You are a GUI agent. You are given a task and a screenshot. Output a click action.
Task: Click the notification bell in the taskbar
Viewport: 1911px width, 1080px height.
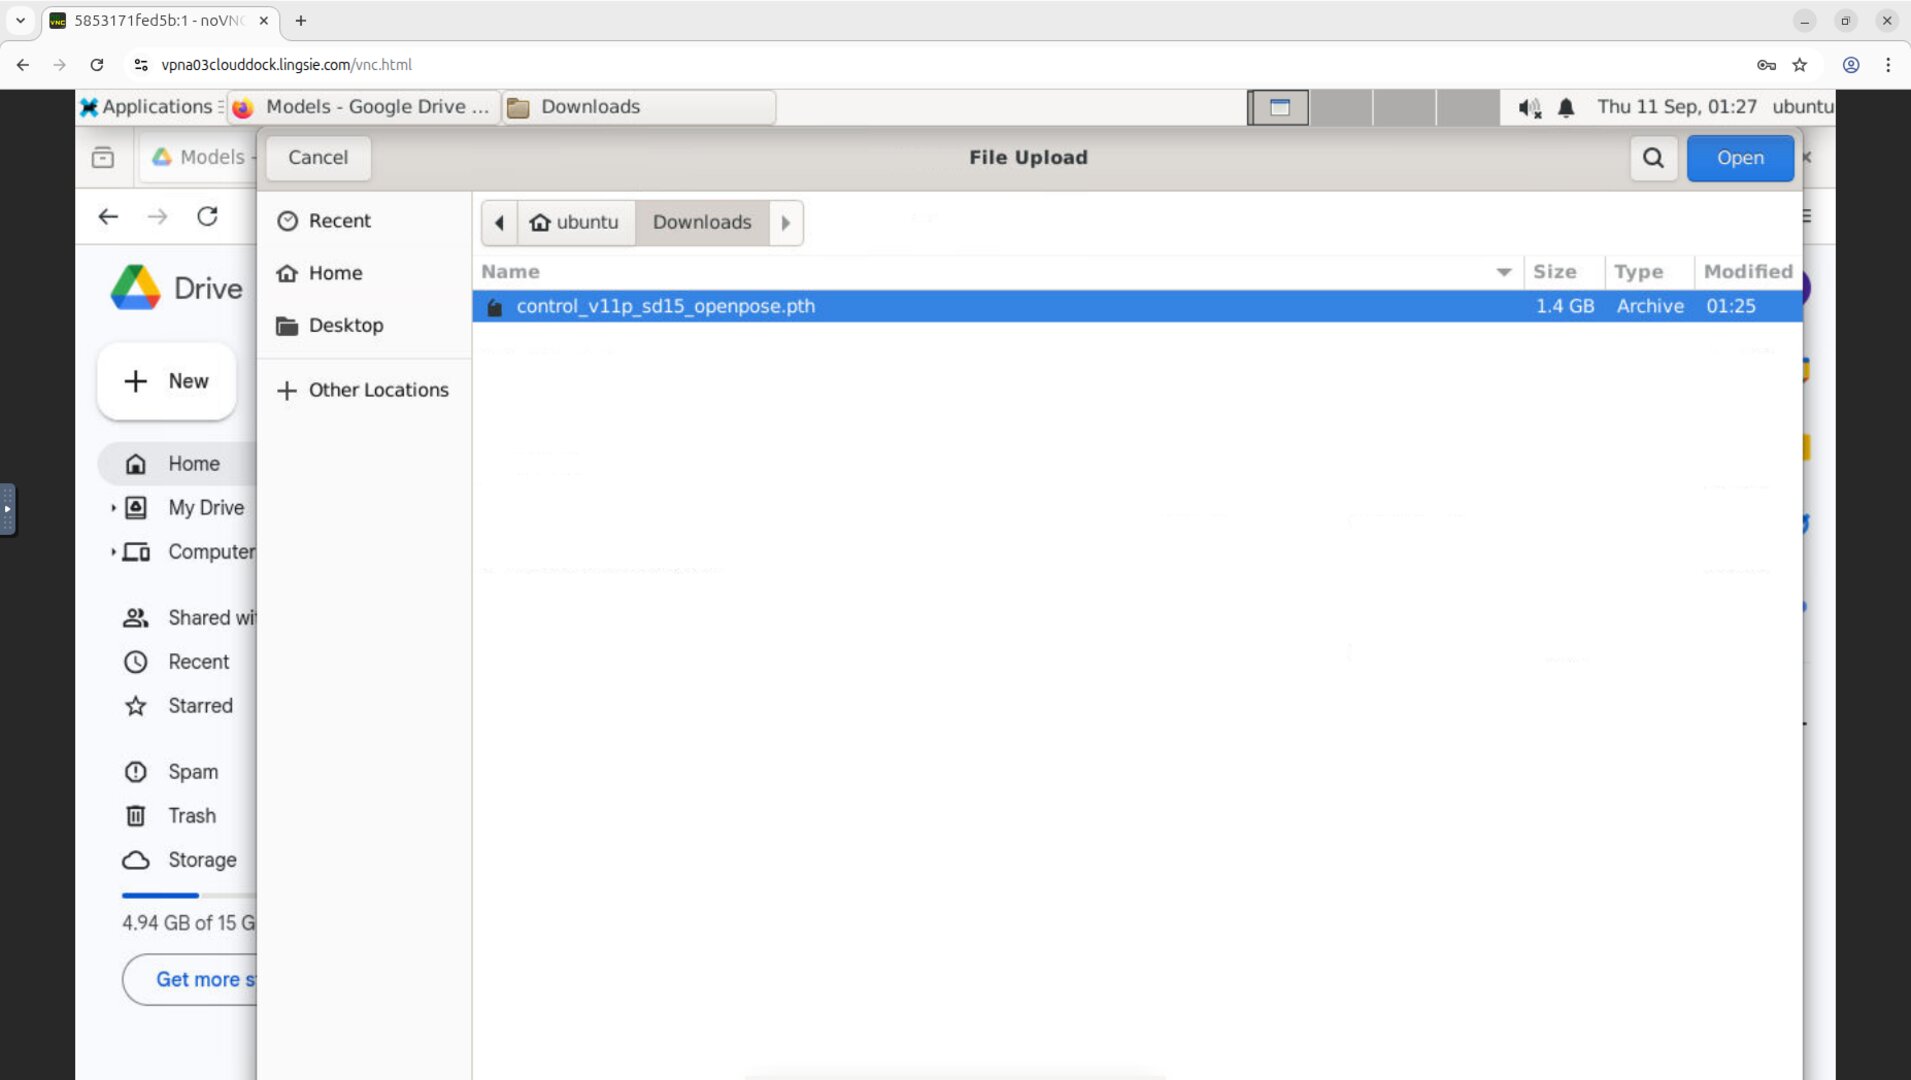point(1565,107)
